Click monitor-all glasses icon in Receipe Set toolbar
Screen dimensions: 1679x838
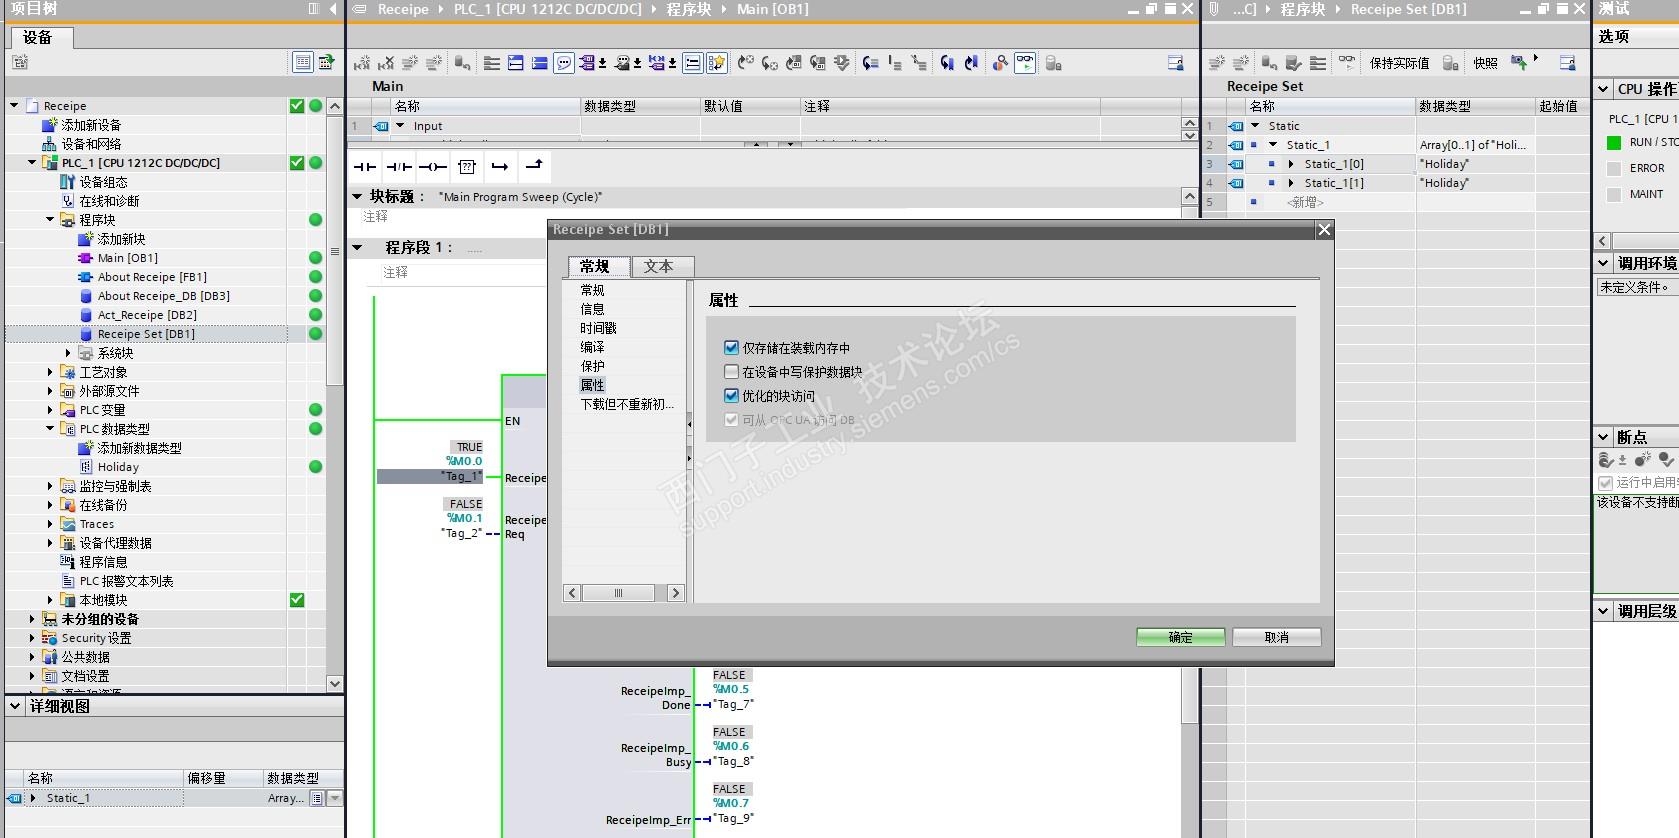point(1347,63)
